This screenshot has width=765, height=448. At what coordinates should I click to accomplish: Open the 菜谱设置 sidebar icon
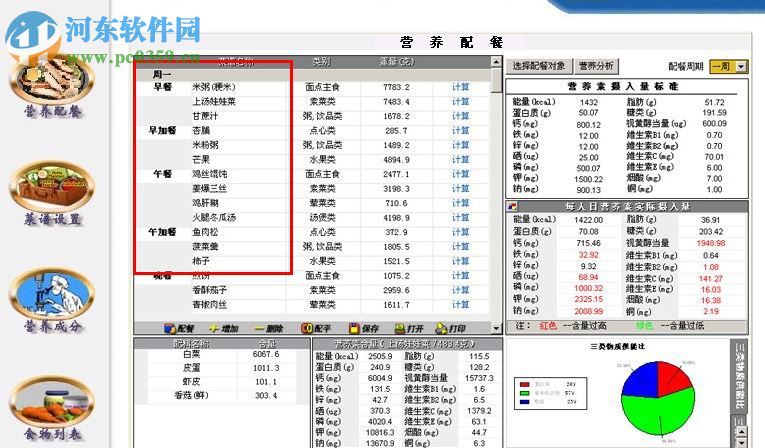click(52, 188)
